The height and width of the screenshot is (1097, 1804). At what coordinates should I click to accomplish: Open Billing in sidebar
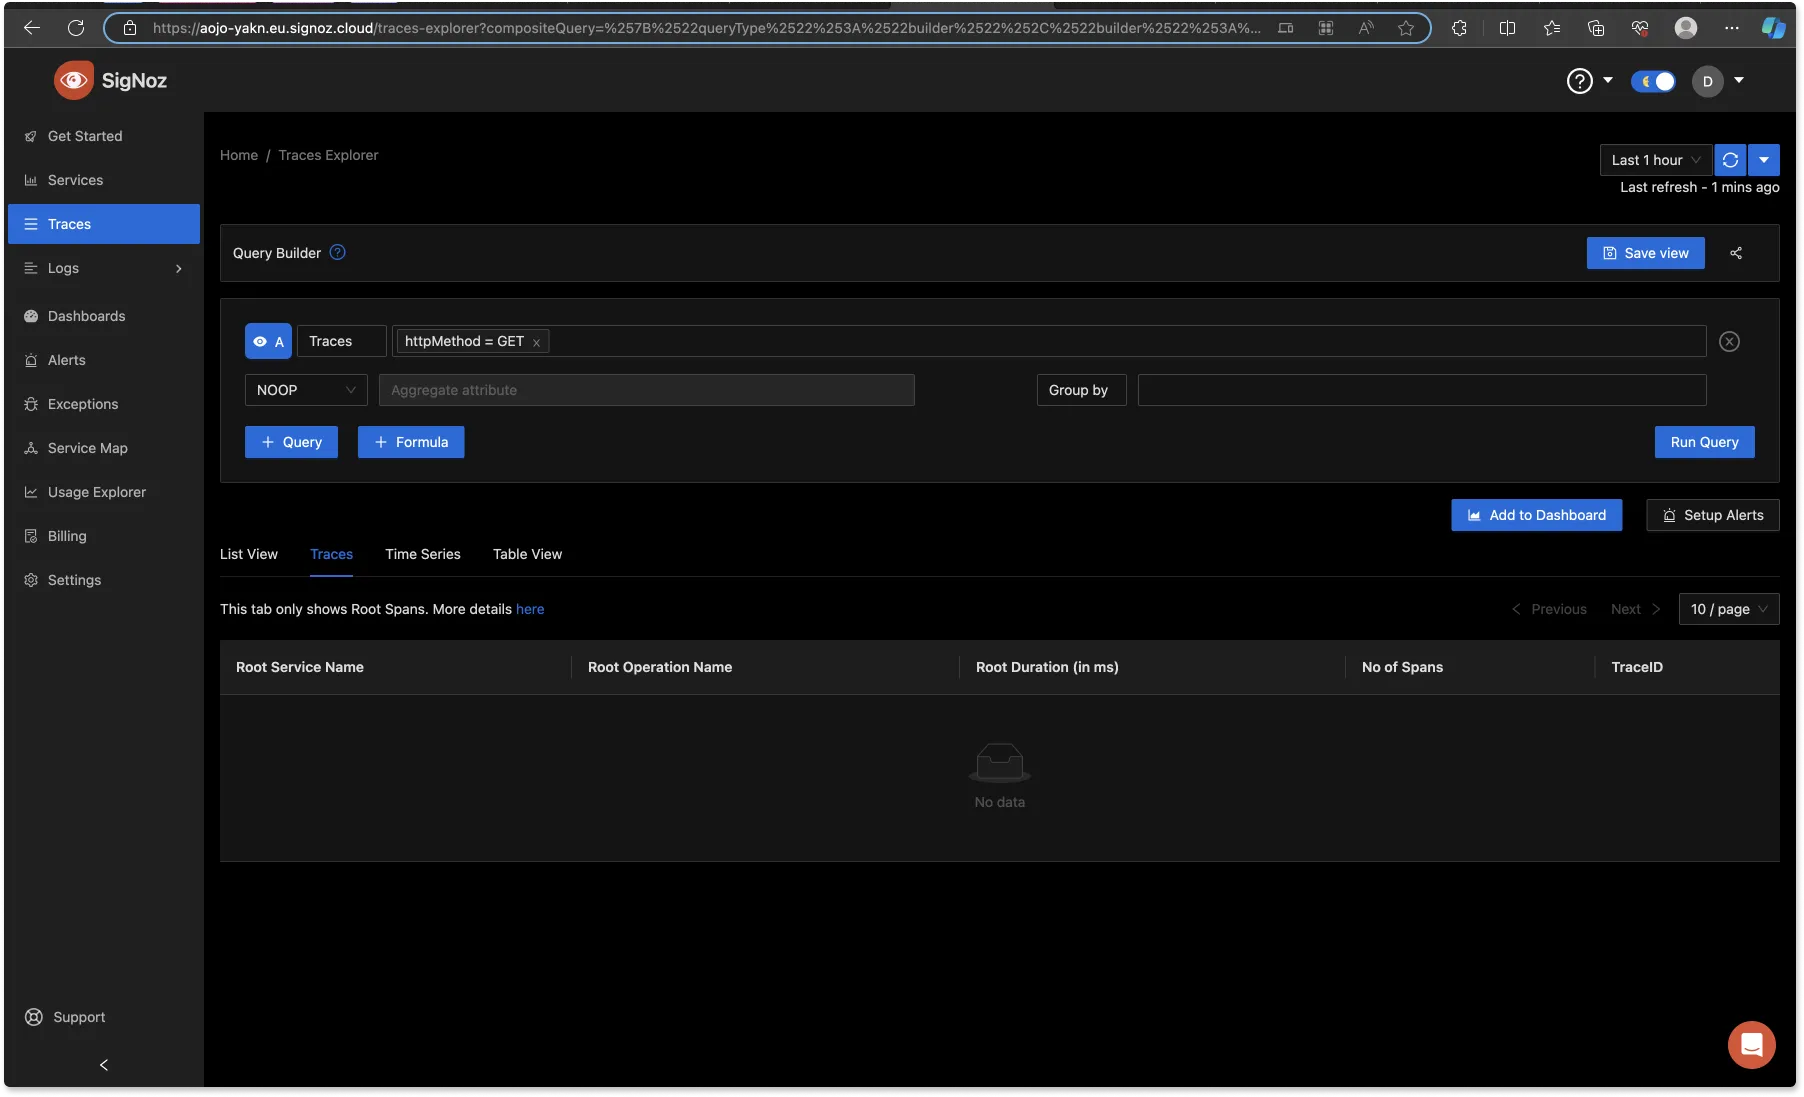[x=104, y=536]
